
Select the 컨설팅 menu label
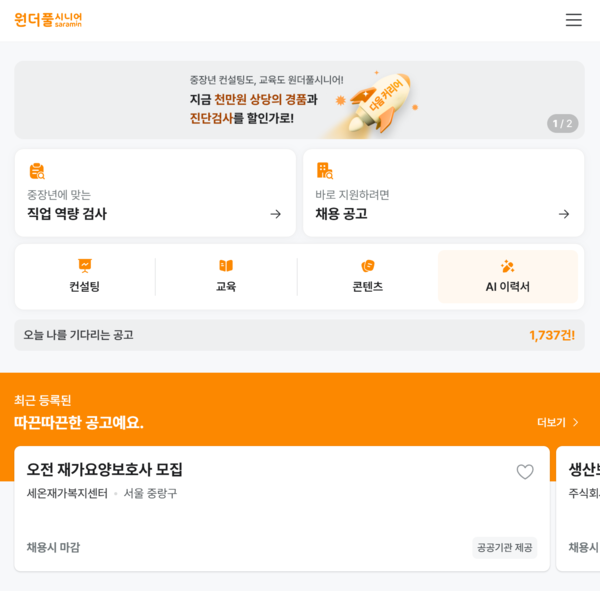coord(85,286)
